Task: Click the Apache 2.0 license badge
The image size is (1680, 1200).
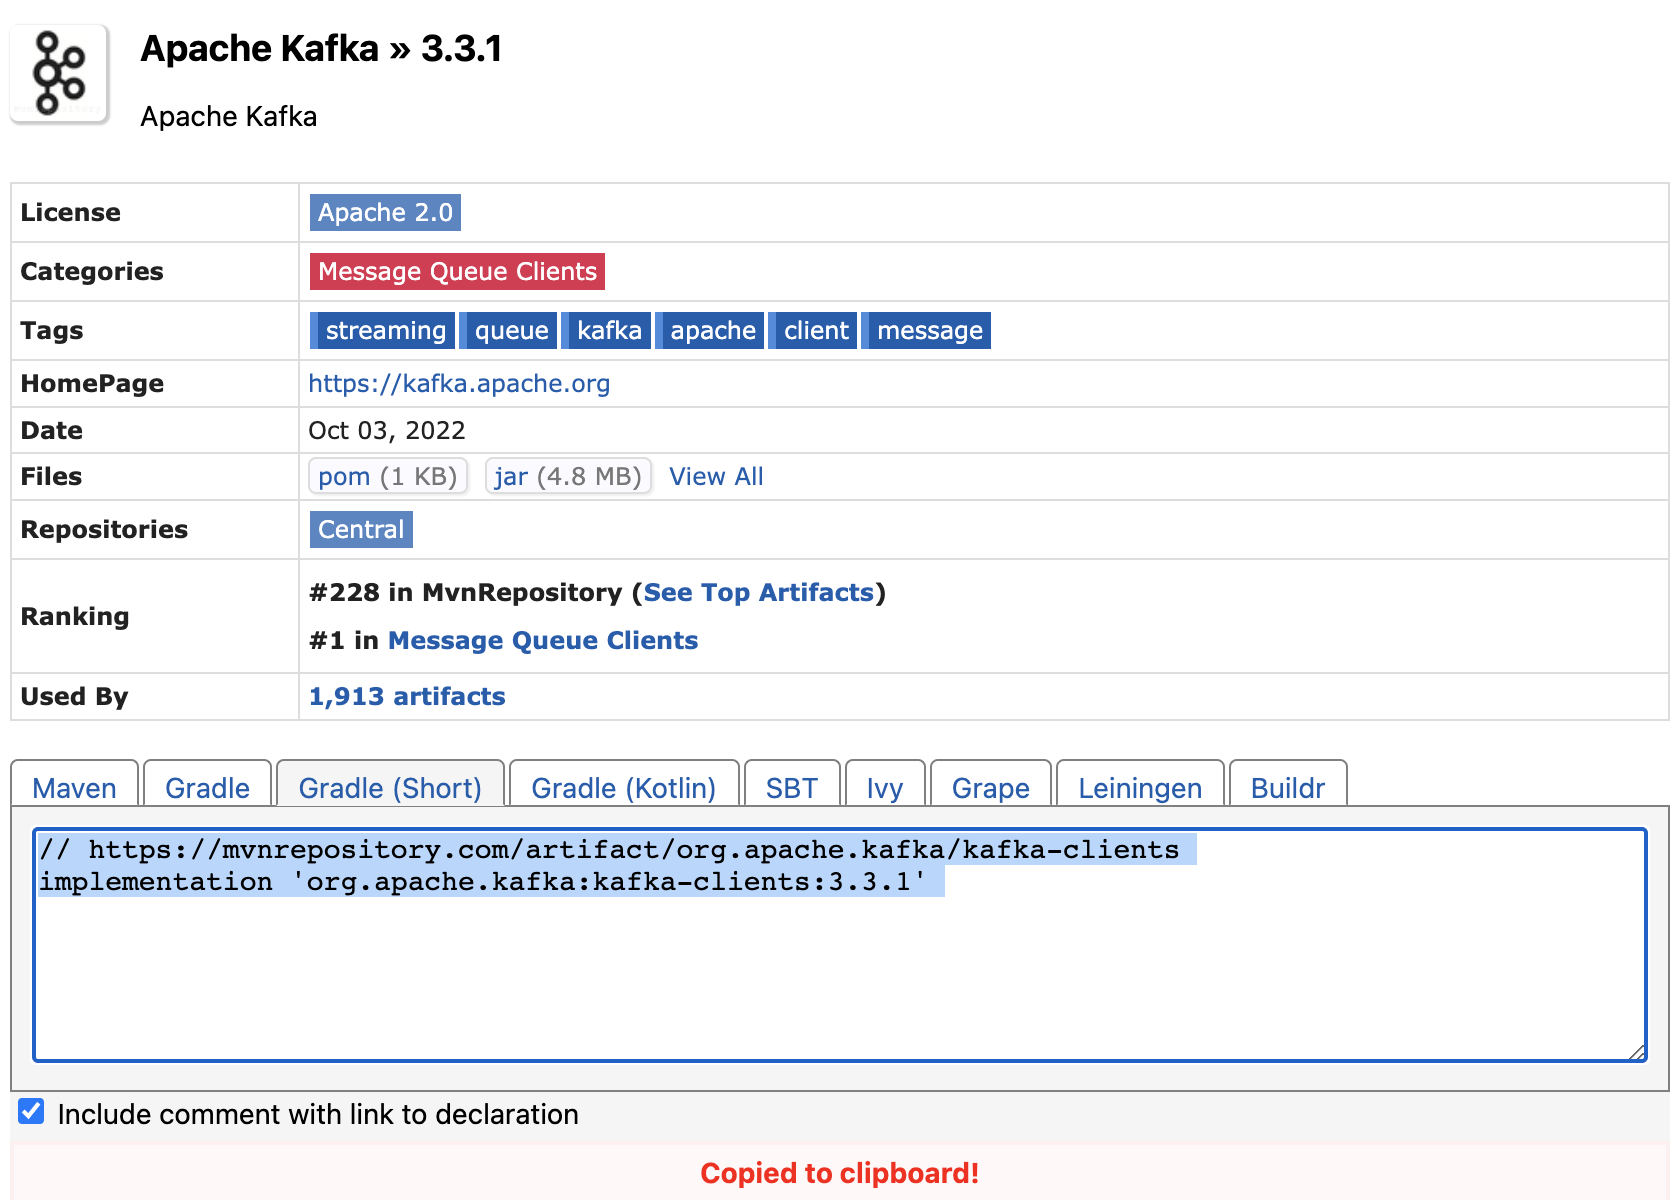Action: click(384, 212)
